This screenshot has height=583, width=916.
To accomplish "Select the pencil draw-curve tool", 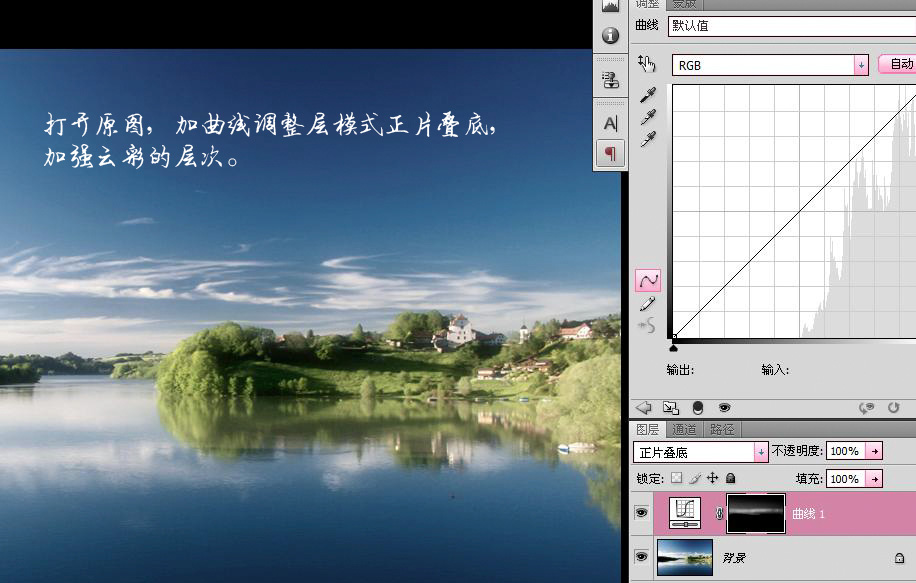I will click(648, 304).
